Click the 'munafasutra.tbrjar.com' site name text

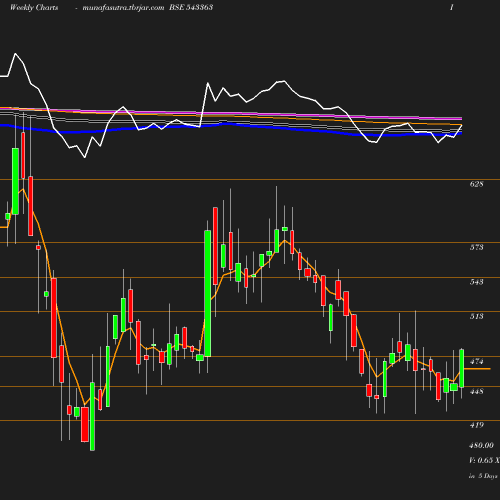123,7
